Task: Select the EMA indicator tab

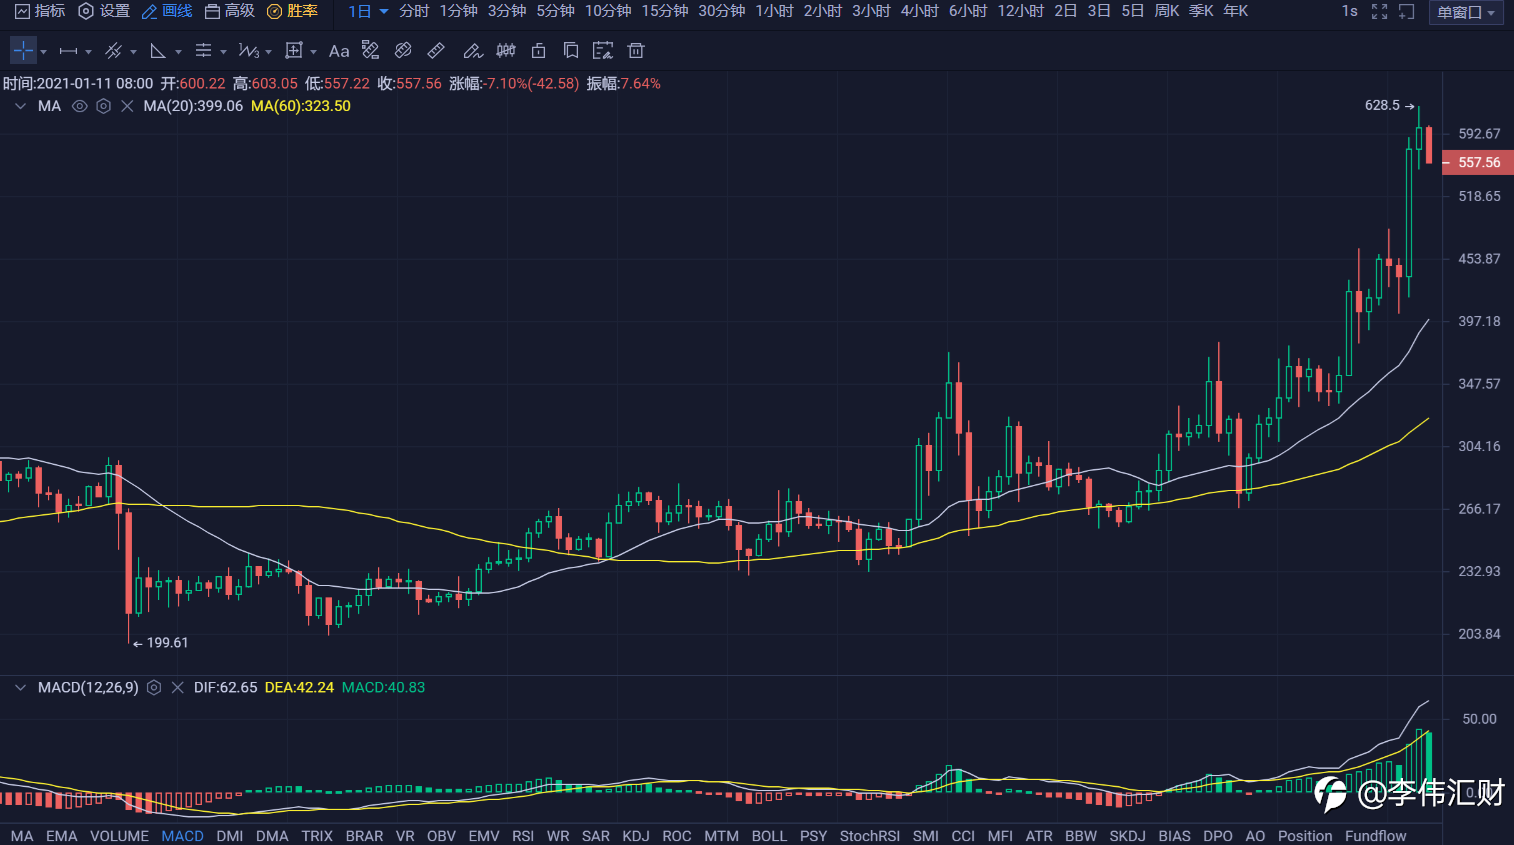Action: tap(61, 836)
